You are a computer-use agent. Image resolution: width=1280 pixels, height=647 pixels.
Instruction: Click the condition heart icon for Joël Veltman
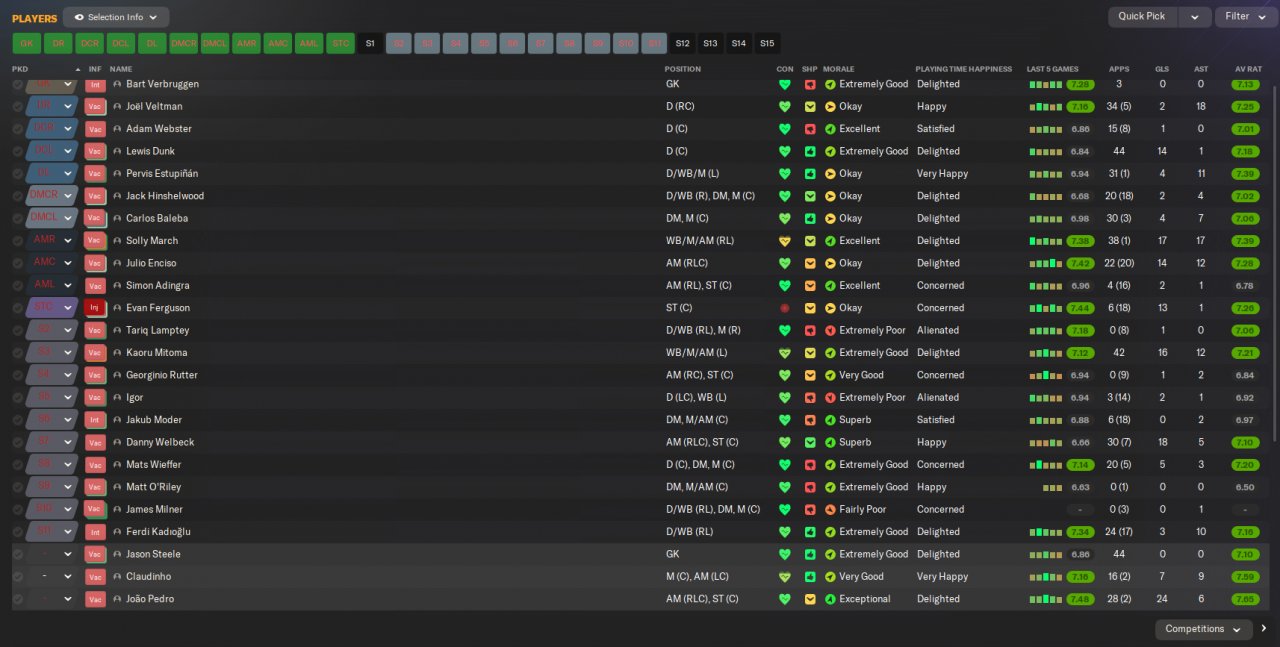pyautogui.click(x=785, y=106)
